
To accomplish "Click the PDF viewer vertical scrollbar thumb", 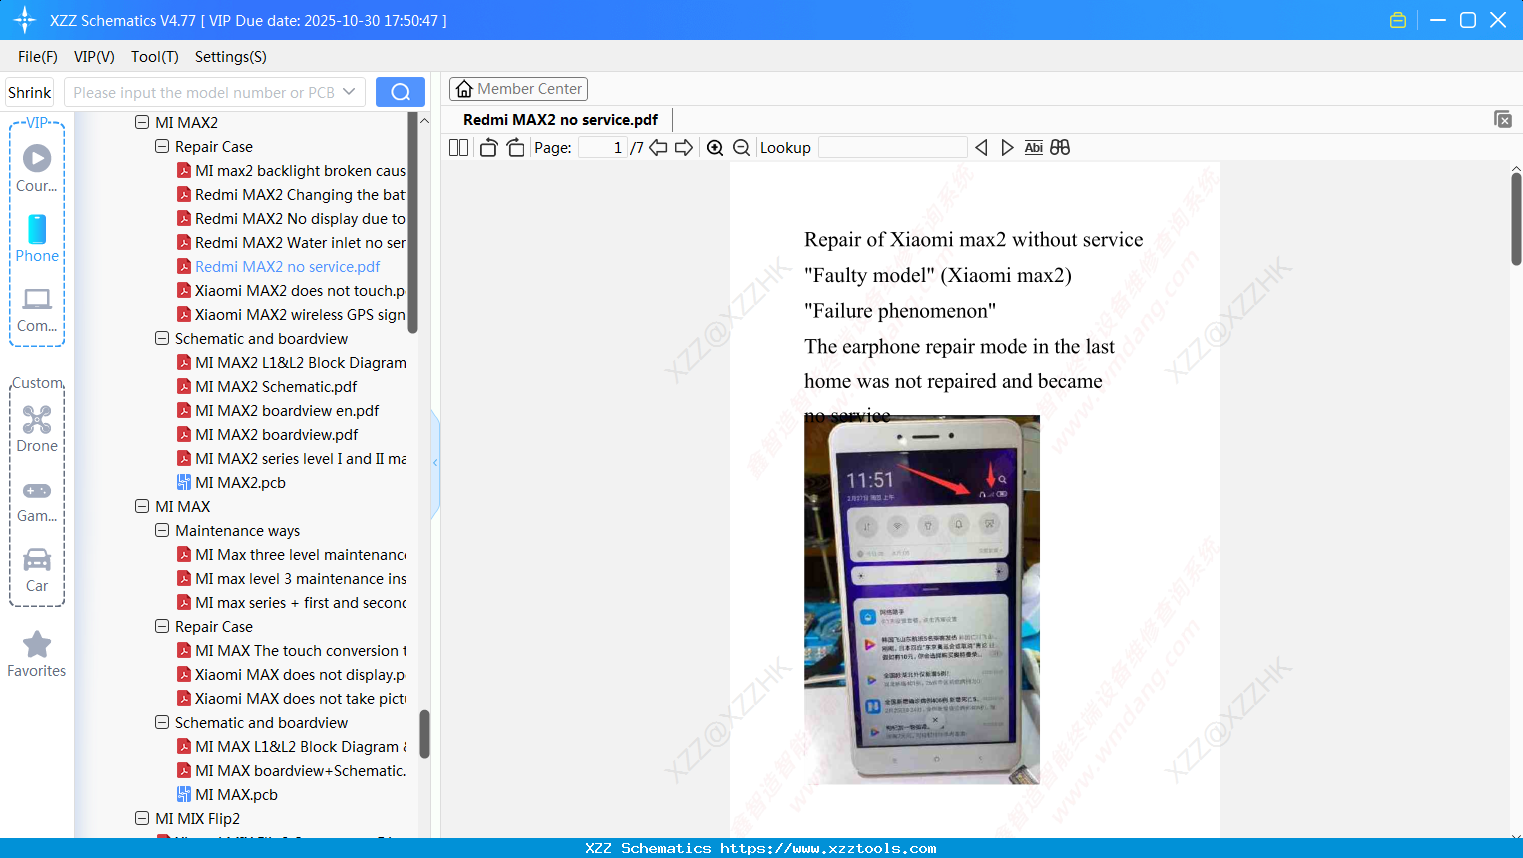I will 1516,219.
